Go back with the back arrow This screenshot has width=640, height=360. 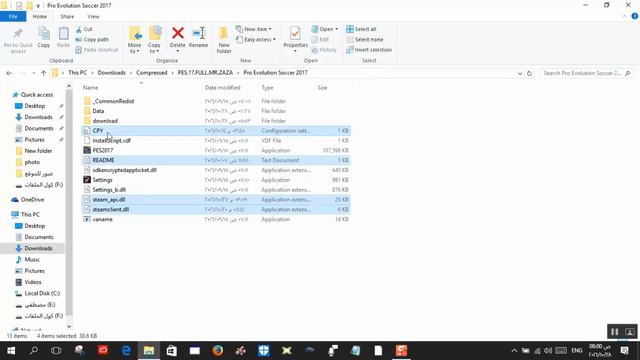(9, 73)
